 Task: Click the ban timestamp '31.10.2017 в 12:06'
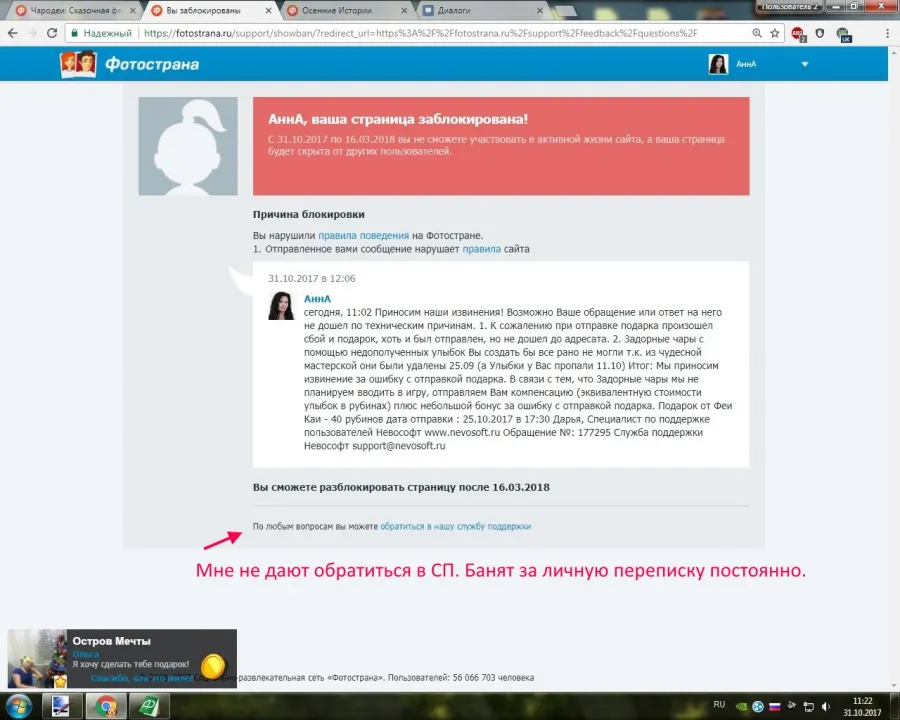click(312, 278)
